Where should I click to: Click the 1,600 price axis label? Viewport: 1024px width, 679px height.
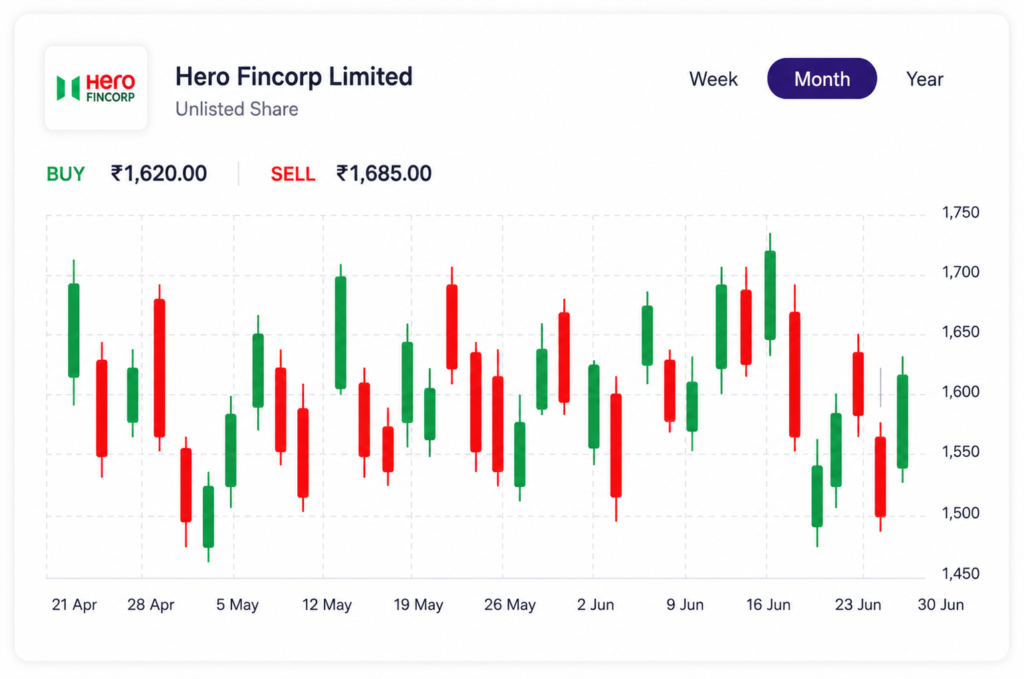960,392
